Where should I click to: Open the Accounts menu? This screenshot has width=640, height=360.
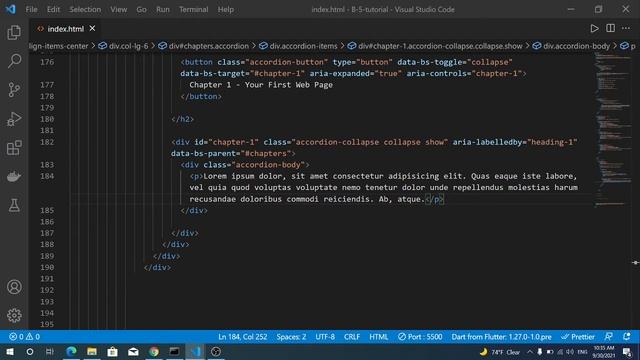pyautogui.click(x=14, y=287)
